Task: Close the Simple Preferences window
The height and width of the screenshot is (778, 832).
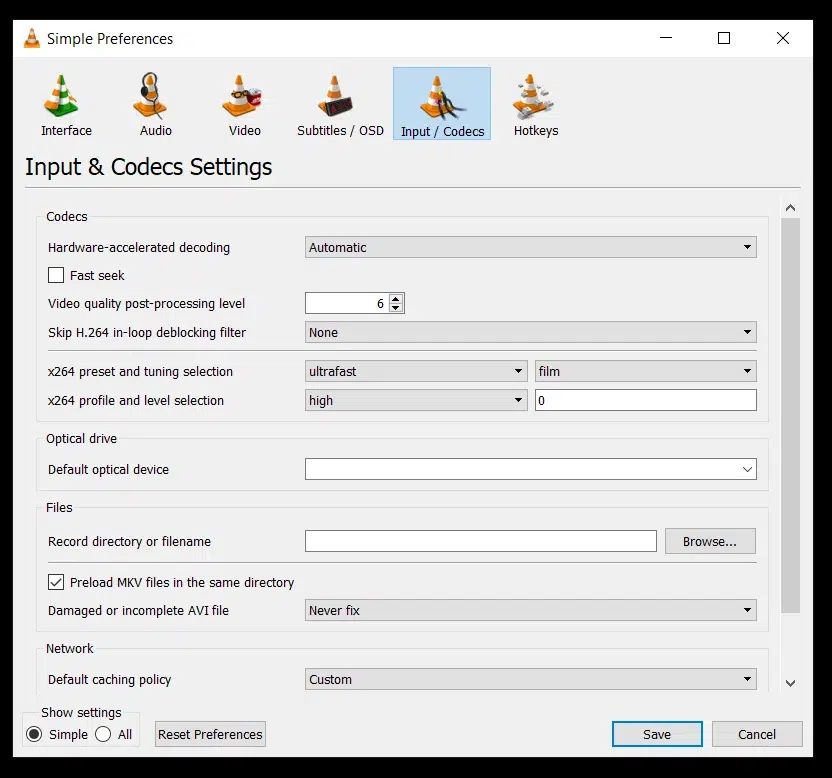Action: click(783, 38)
